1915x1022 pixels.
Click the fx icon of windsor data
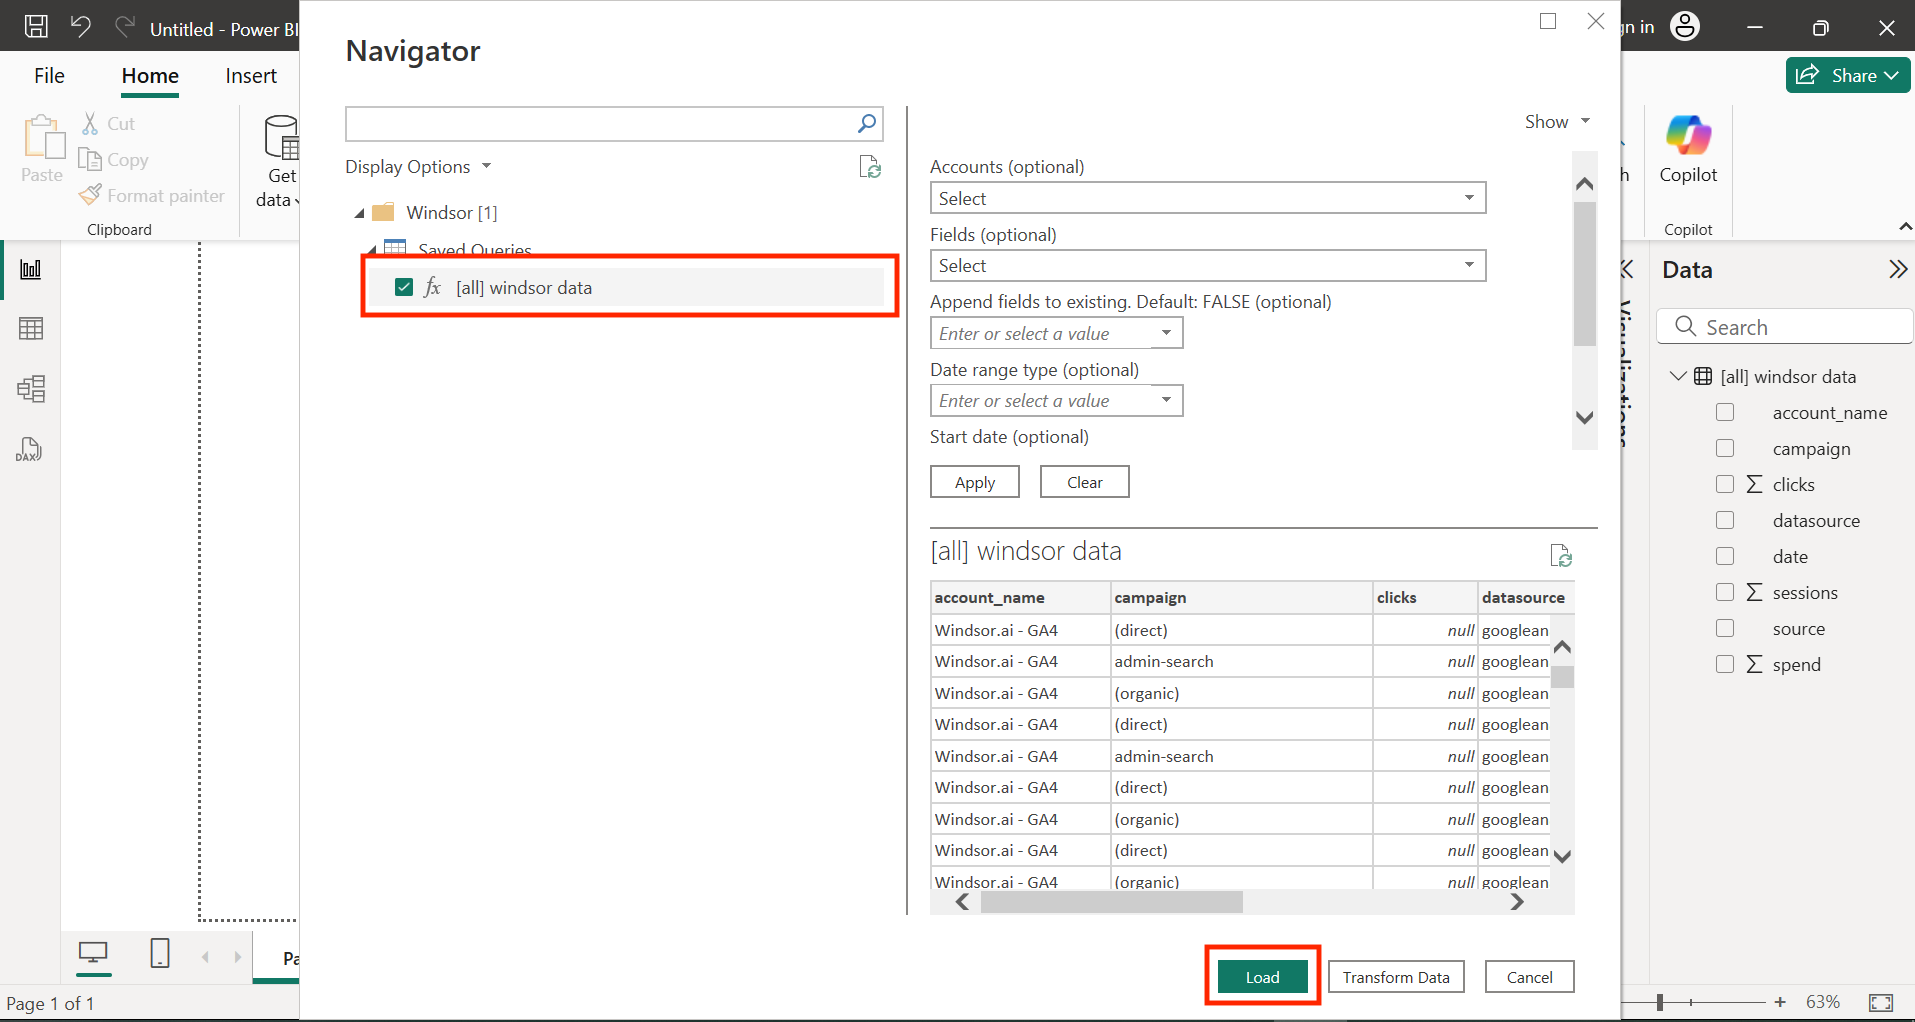click(432, 288)
